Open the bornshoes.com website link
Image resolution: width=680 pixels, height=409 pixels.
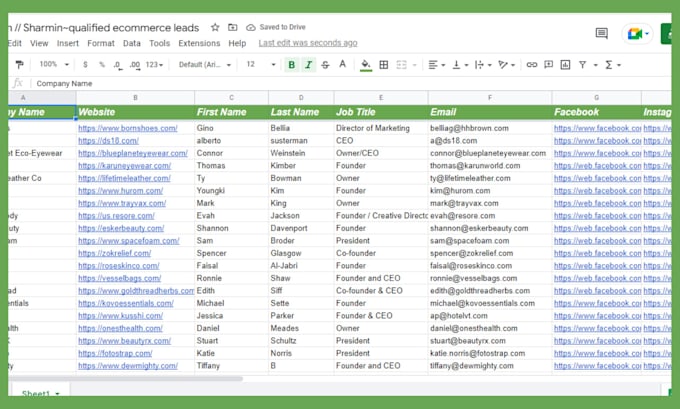[128, 128]
